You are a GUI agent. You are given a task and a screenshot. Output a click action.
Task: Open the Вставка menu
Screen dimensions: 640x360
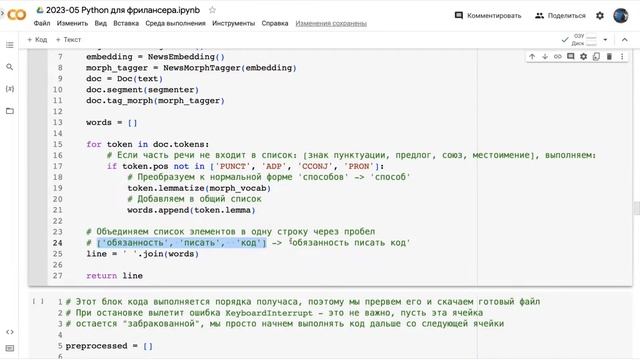[126, 23]
